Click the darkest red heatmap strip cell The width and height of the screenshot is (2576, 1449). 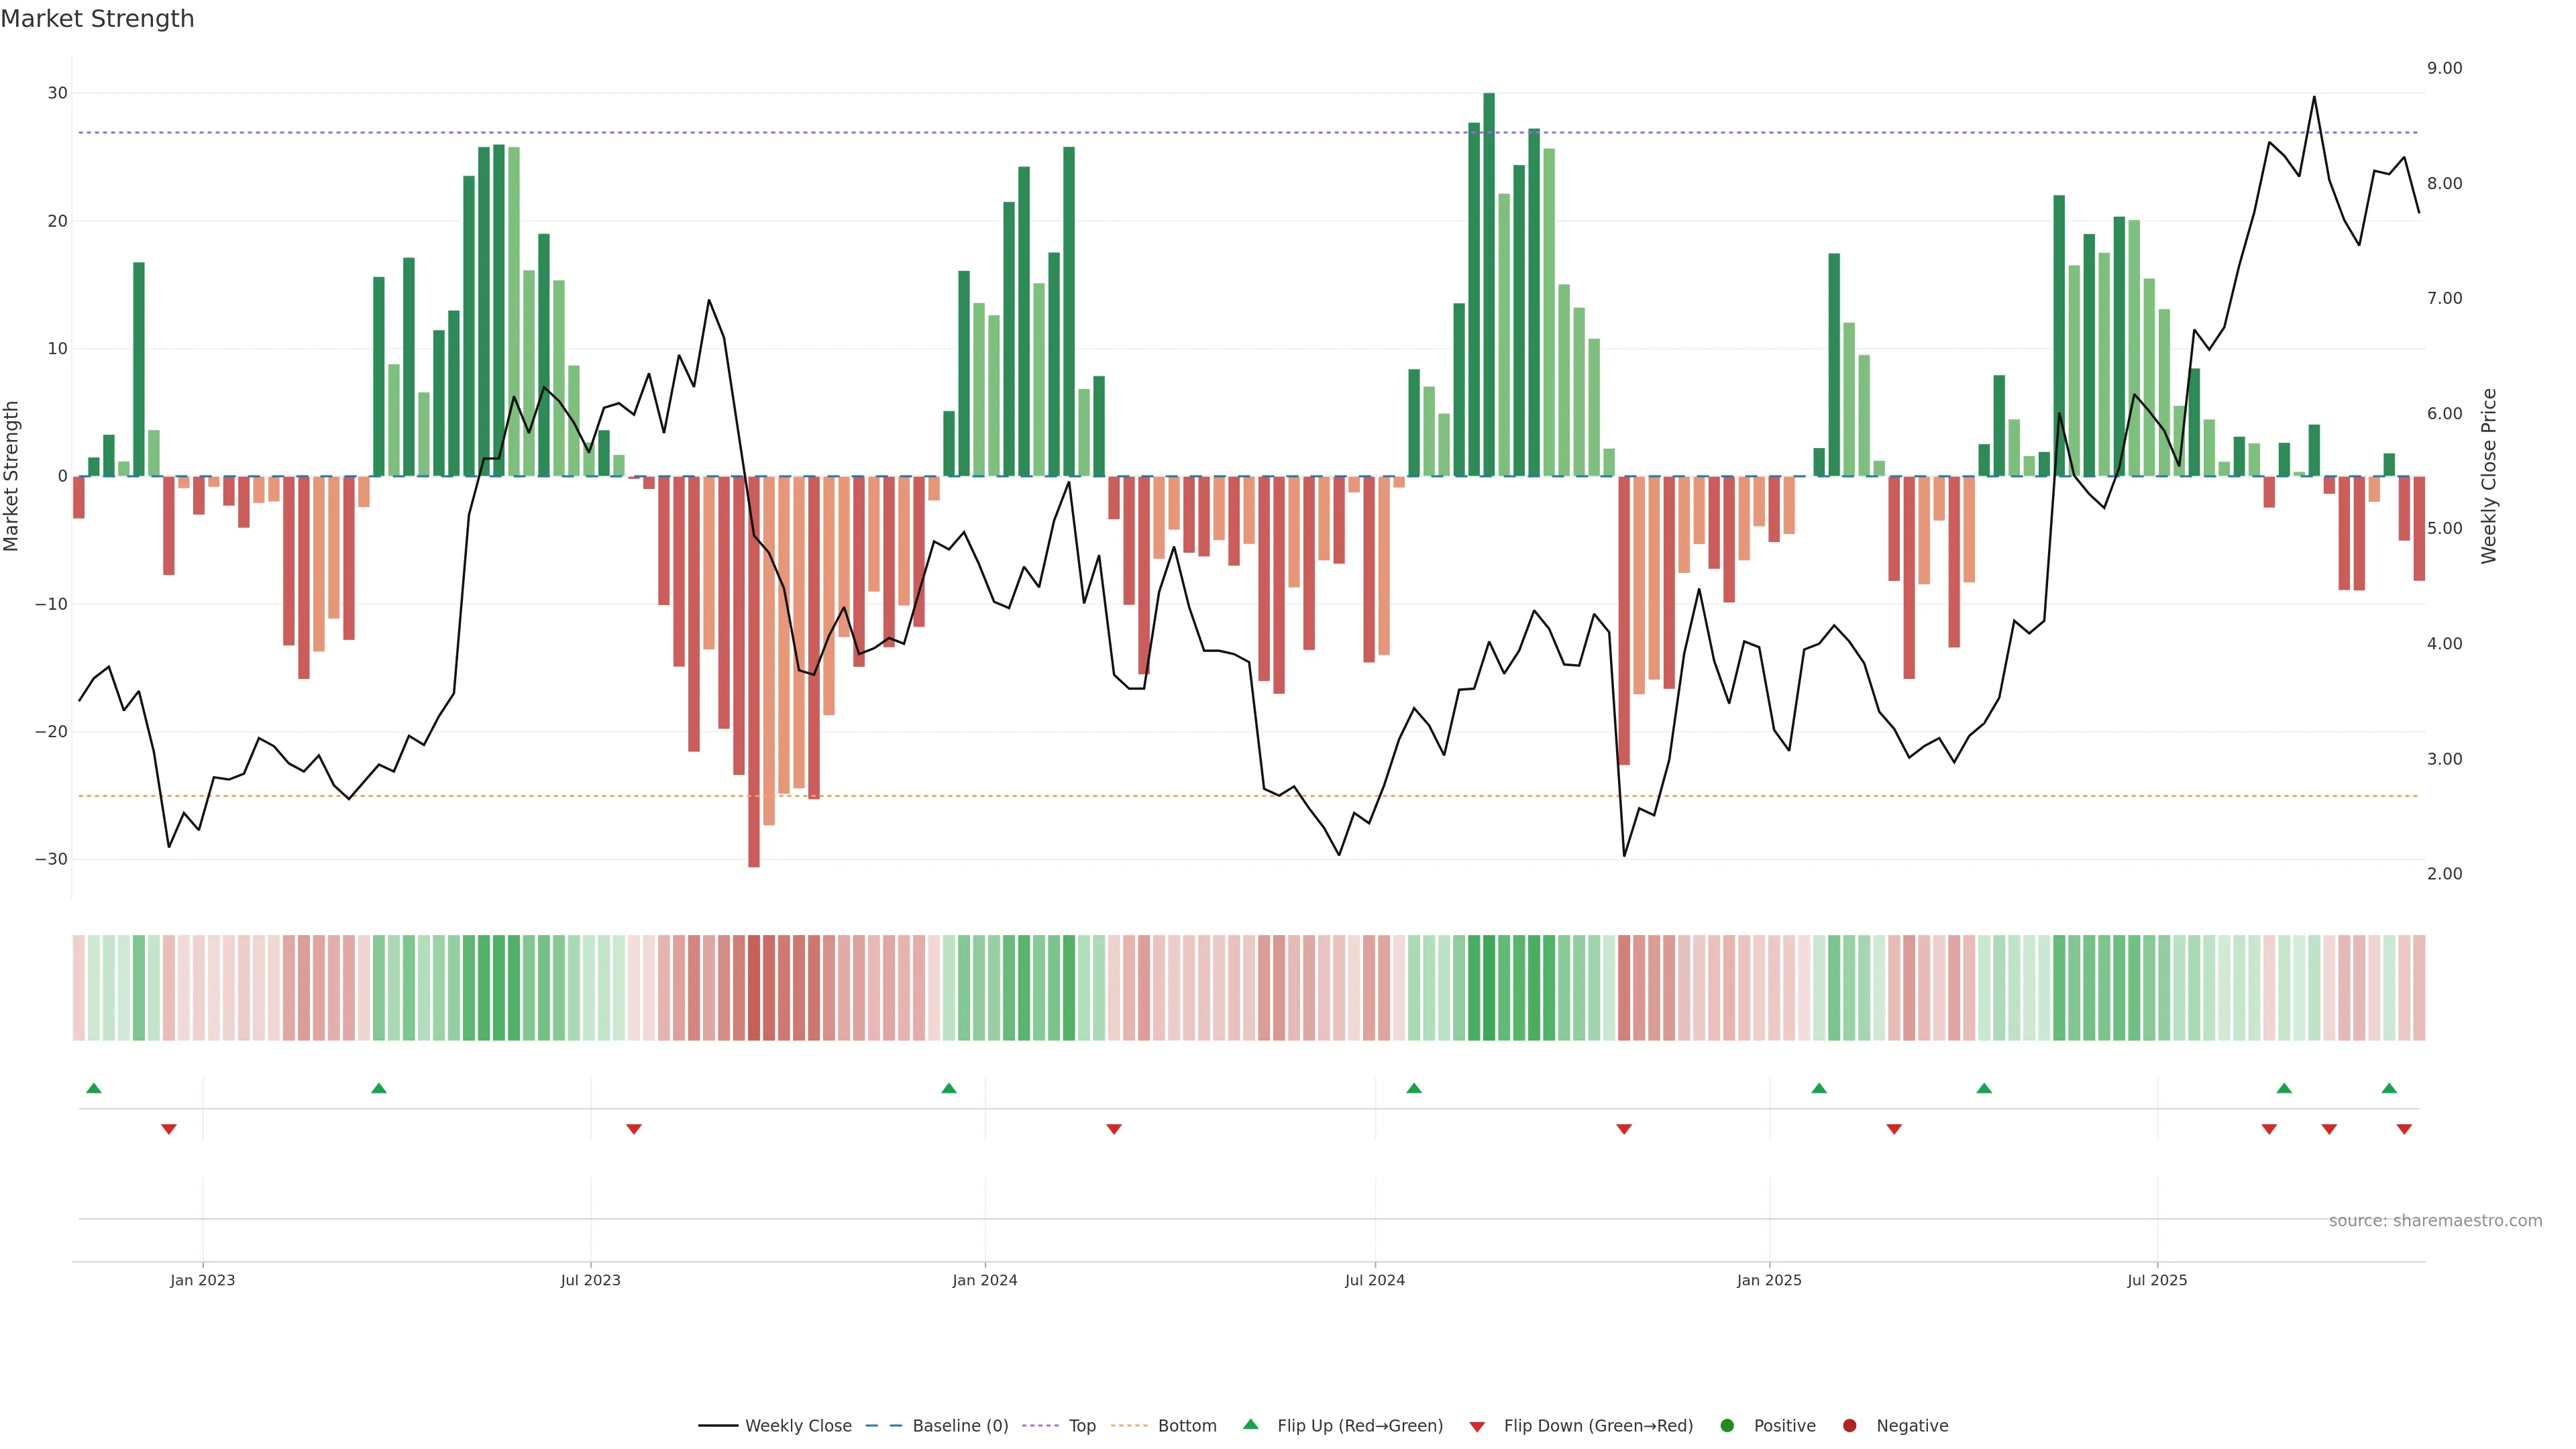pos(754,987)
